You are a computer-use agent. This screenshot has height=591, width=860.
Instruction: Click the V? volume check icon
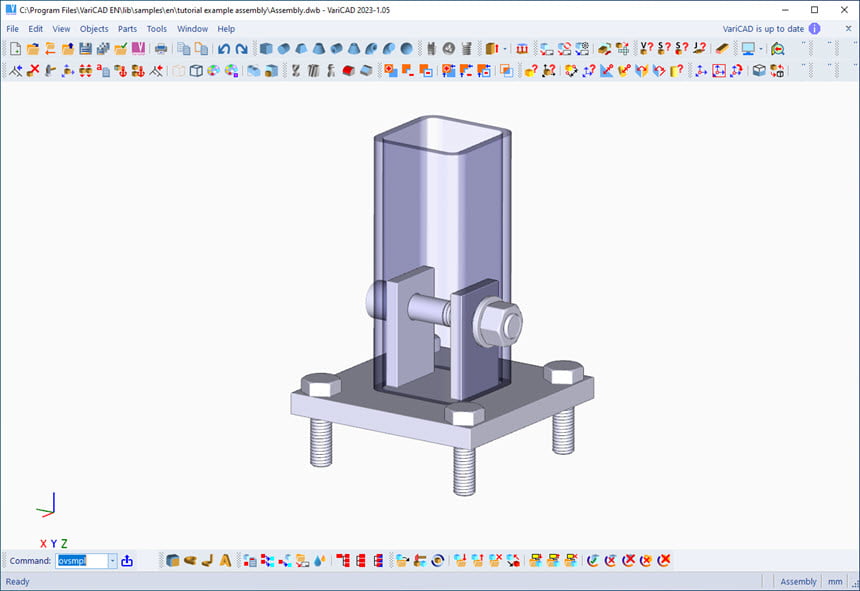pos(647,49)
